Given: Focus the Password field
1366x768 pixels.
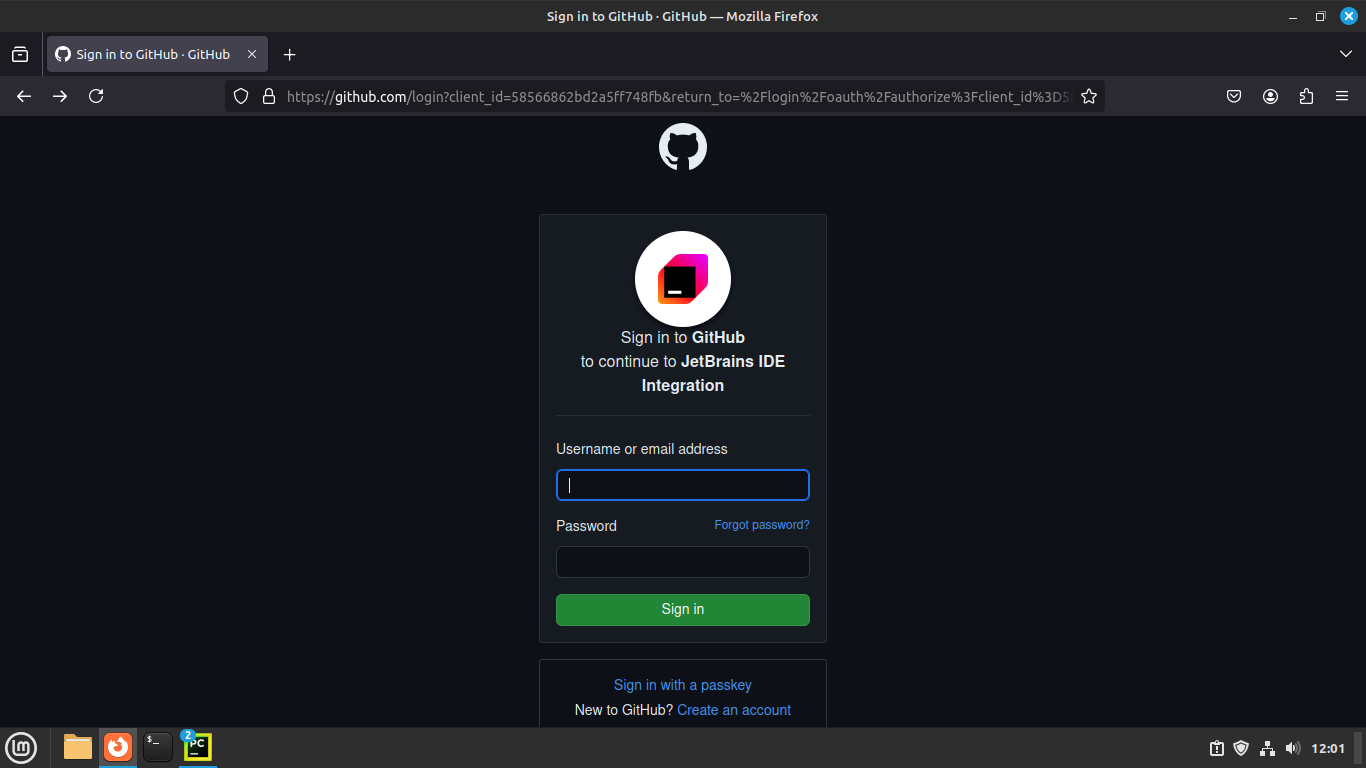Looking at the screenshot, I should click(683, 562).
